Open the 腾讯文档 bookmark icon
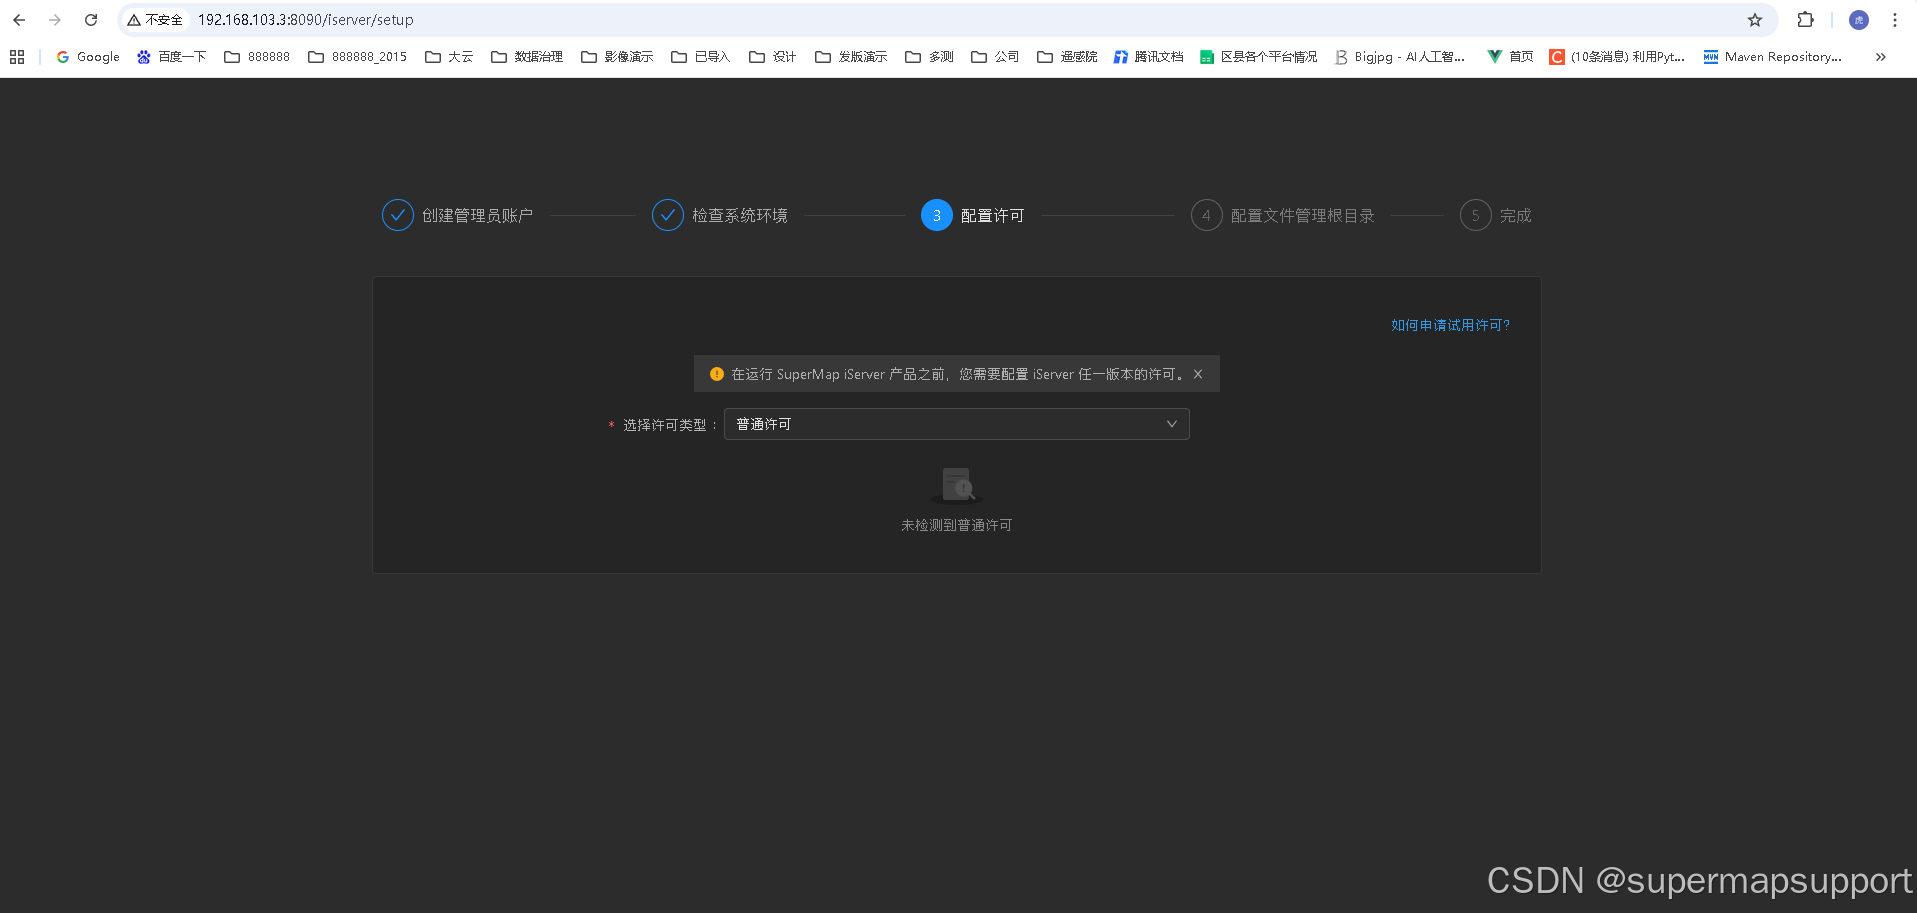 pos(1120,57)
